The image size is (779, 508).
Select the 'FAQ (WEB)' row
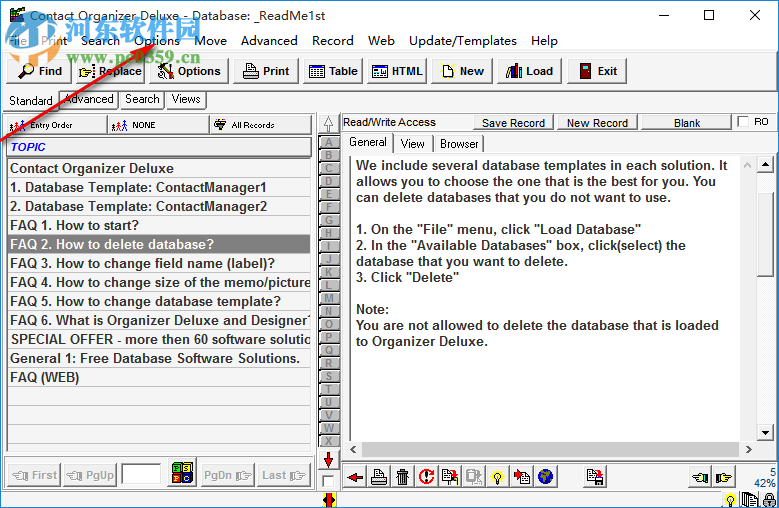[159, 377]
